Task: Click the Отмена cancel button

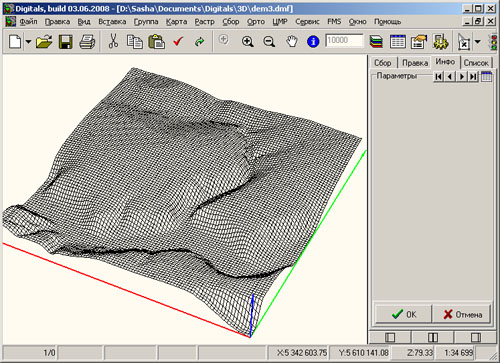Action: point(462,314)
